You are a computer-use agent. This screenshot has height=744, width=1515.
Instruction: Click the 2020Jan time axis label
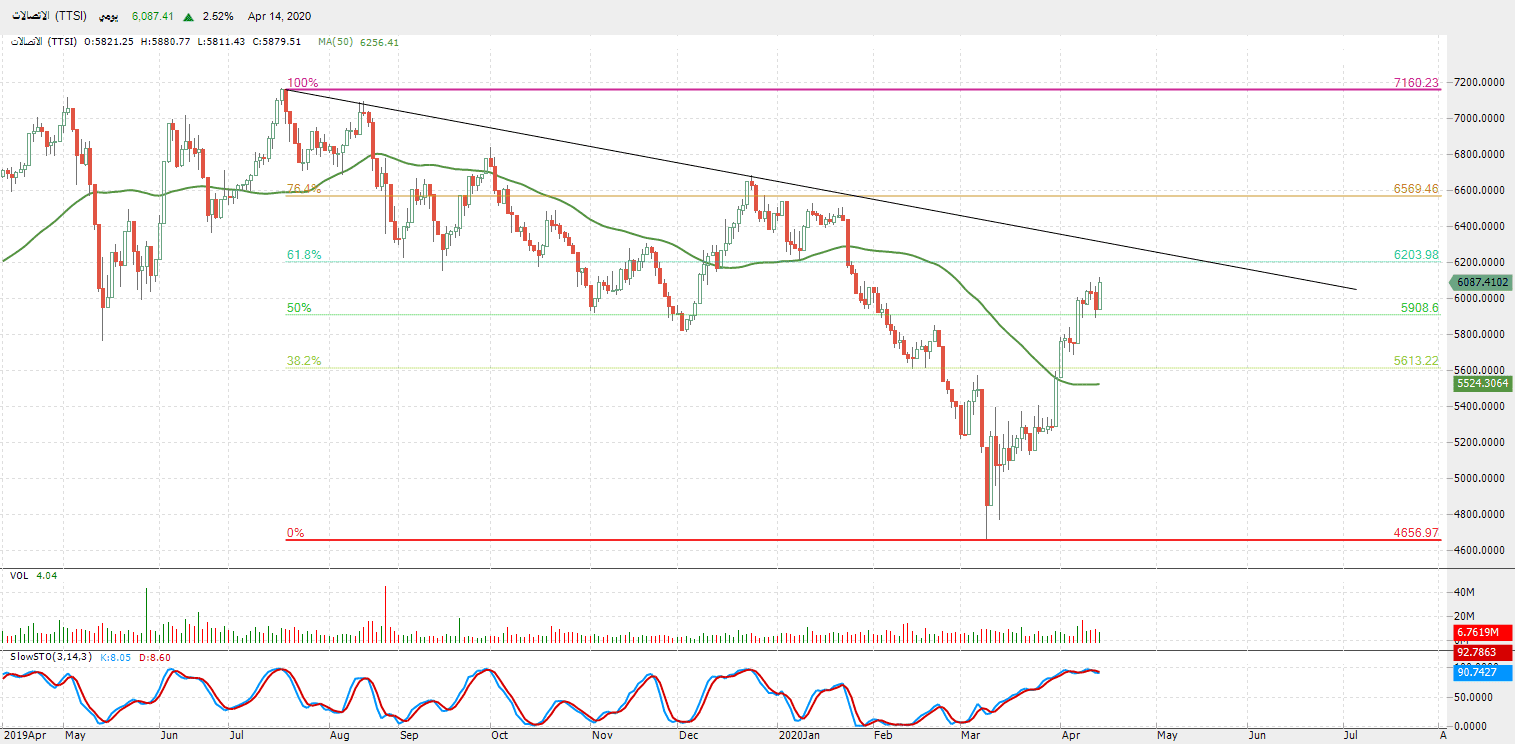(800, 735)
